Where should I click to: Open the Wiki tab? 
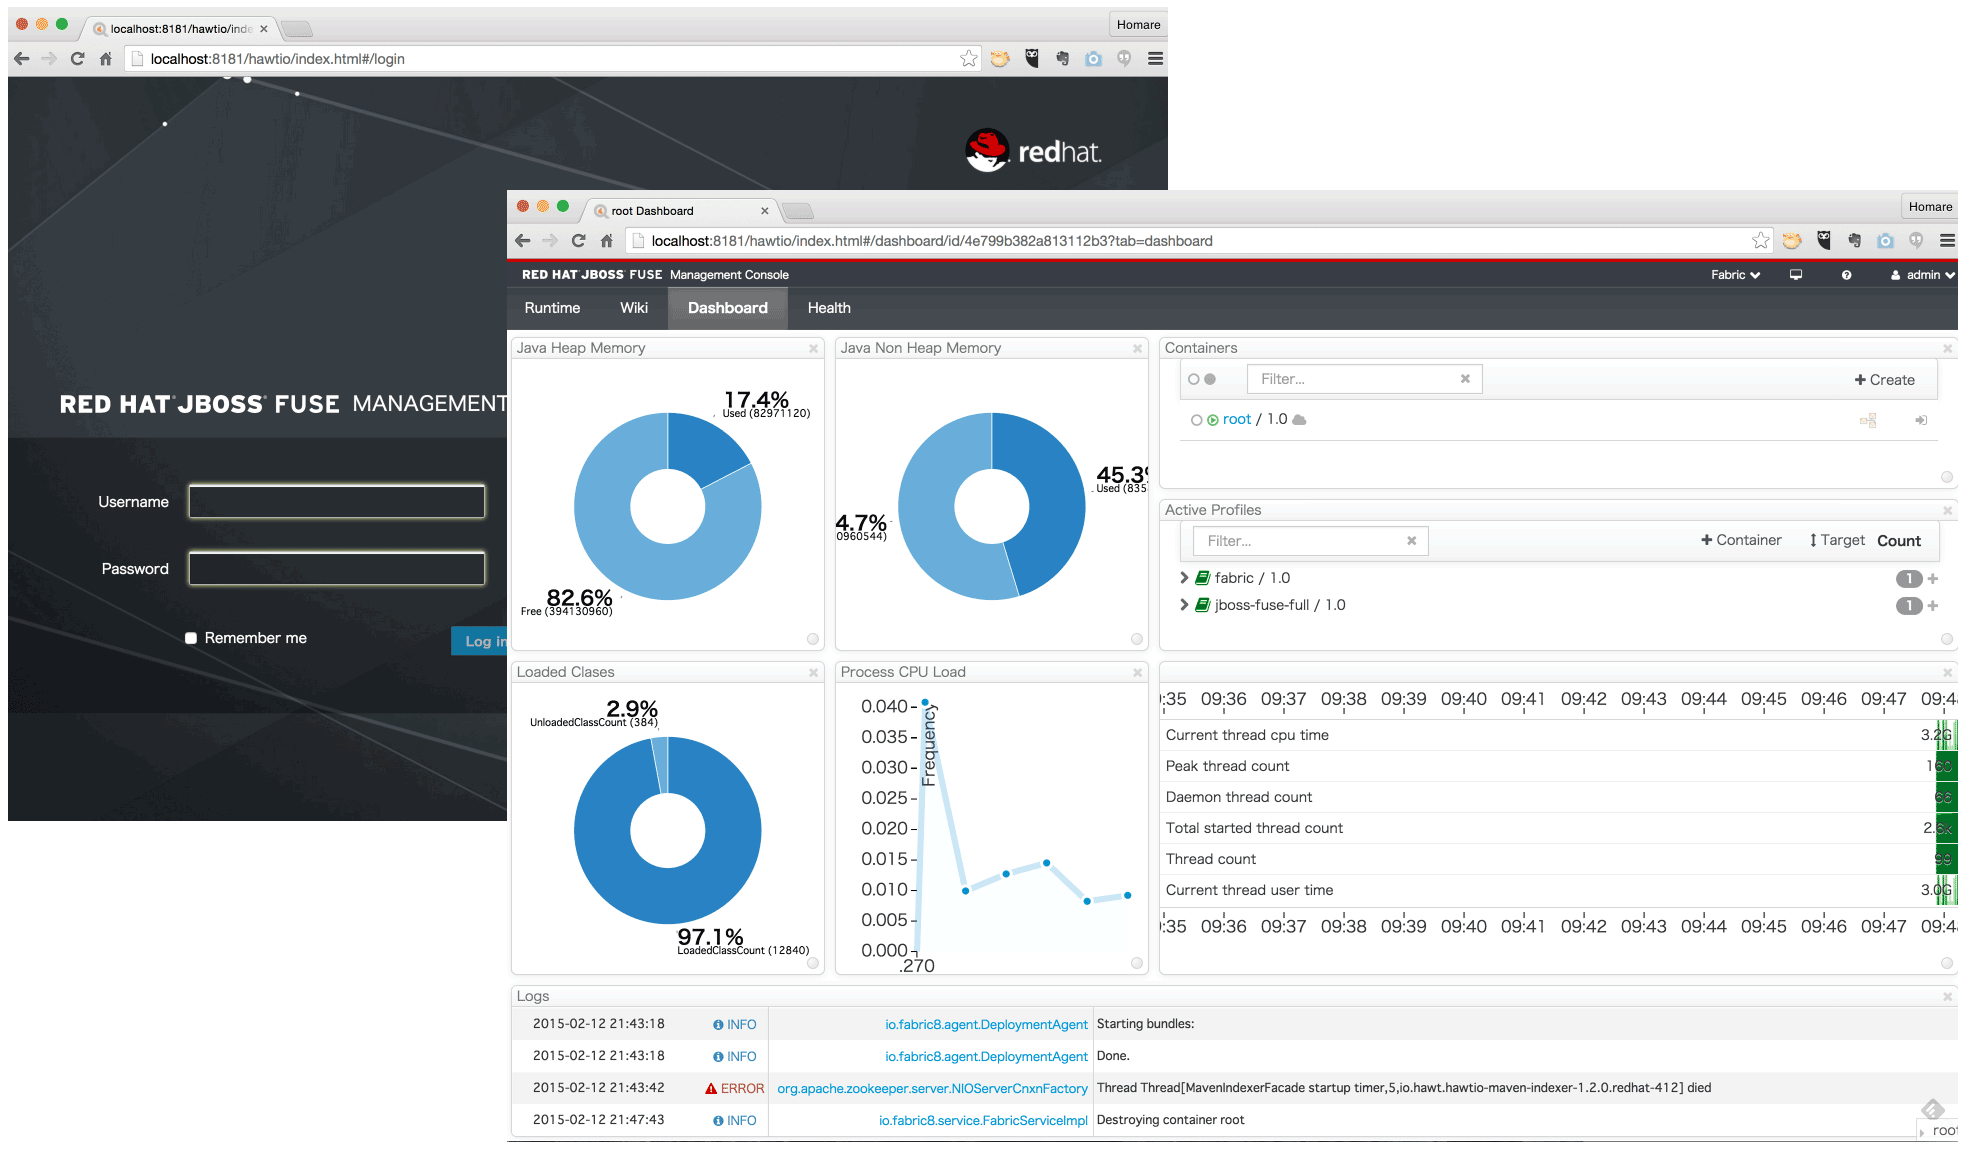[634, 308]
